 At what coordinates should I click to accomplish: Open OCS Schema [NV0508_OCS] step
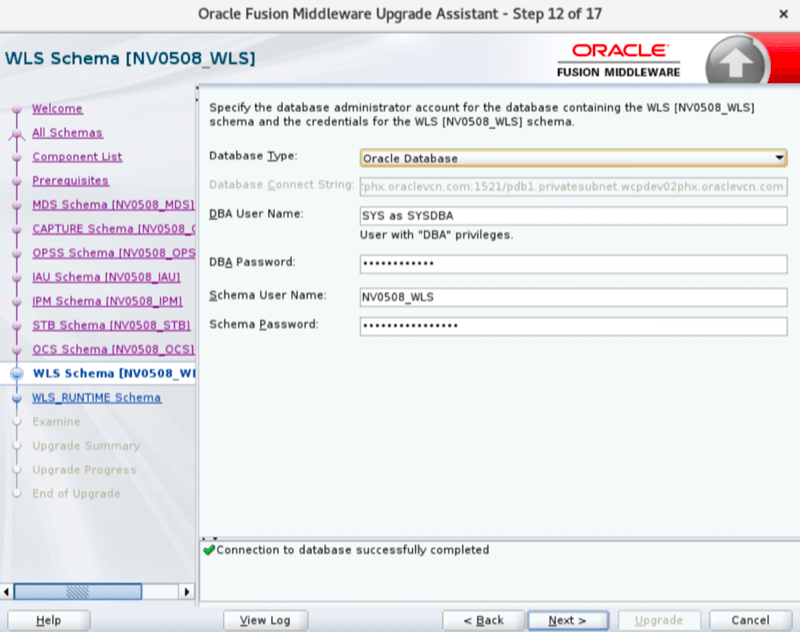pos(113,349)
